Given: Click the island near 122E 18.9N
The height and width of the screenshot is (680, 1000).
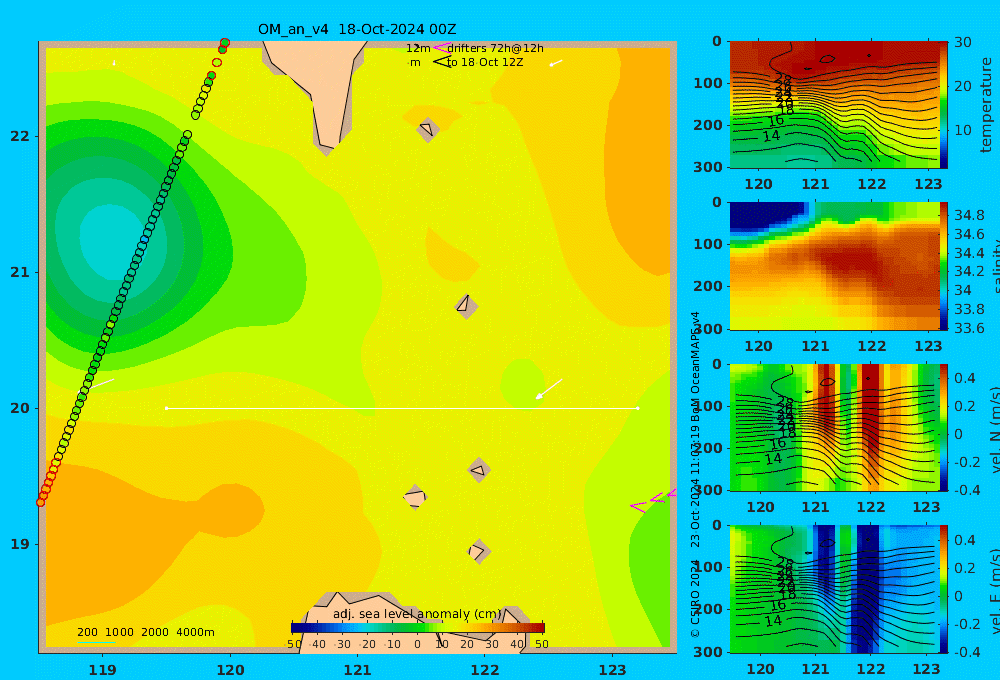Looking at the screenshot, I should point(478,551).
